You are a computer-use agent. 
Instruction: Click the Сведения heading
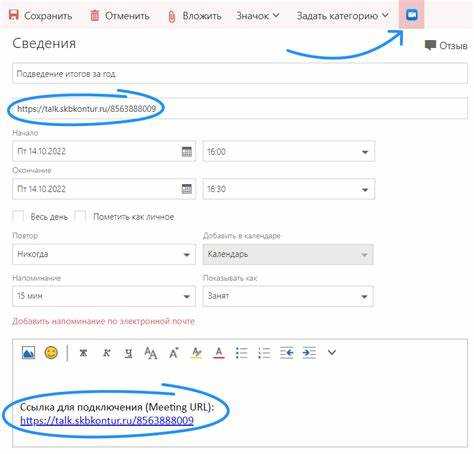(44, 43)
